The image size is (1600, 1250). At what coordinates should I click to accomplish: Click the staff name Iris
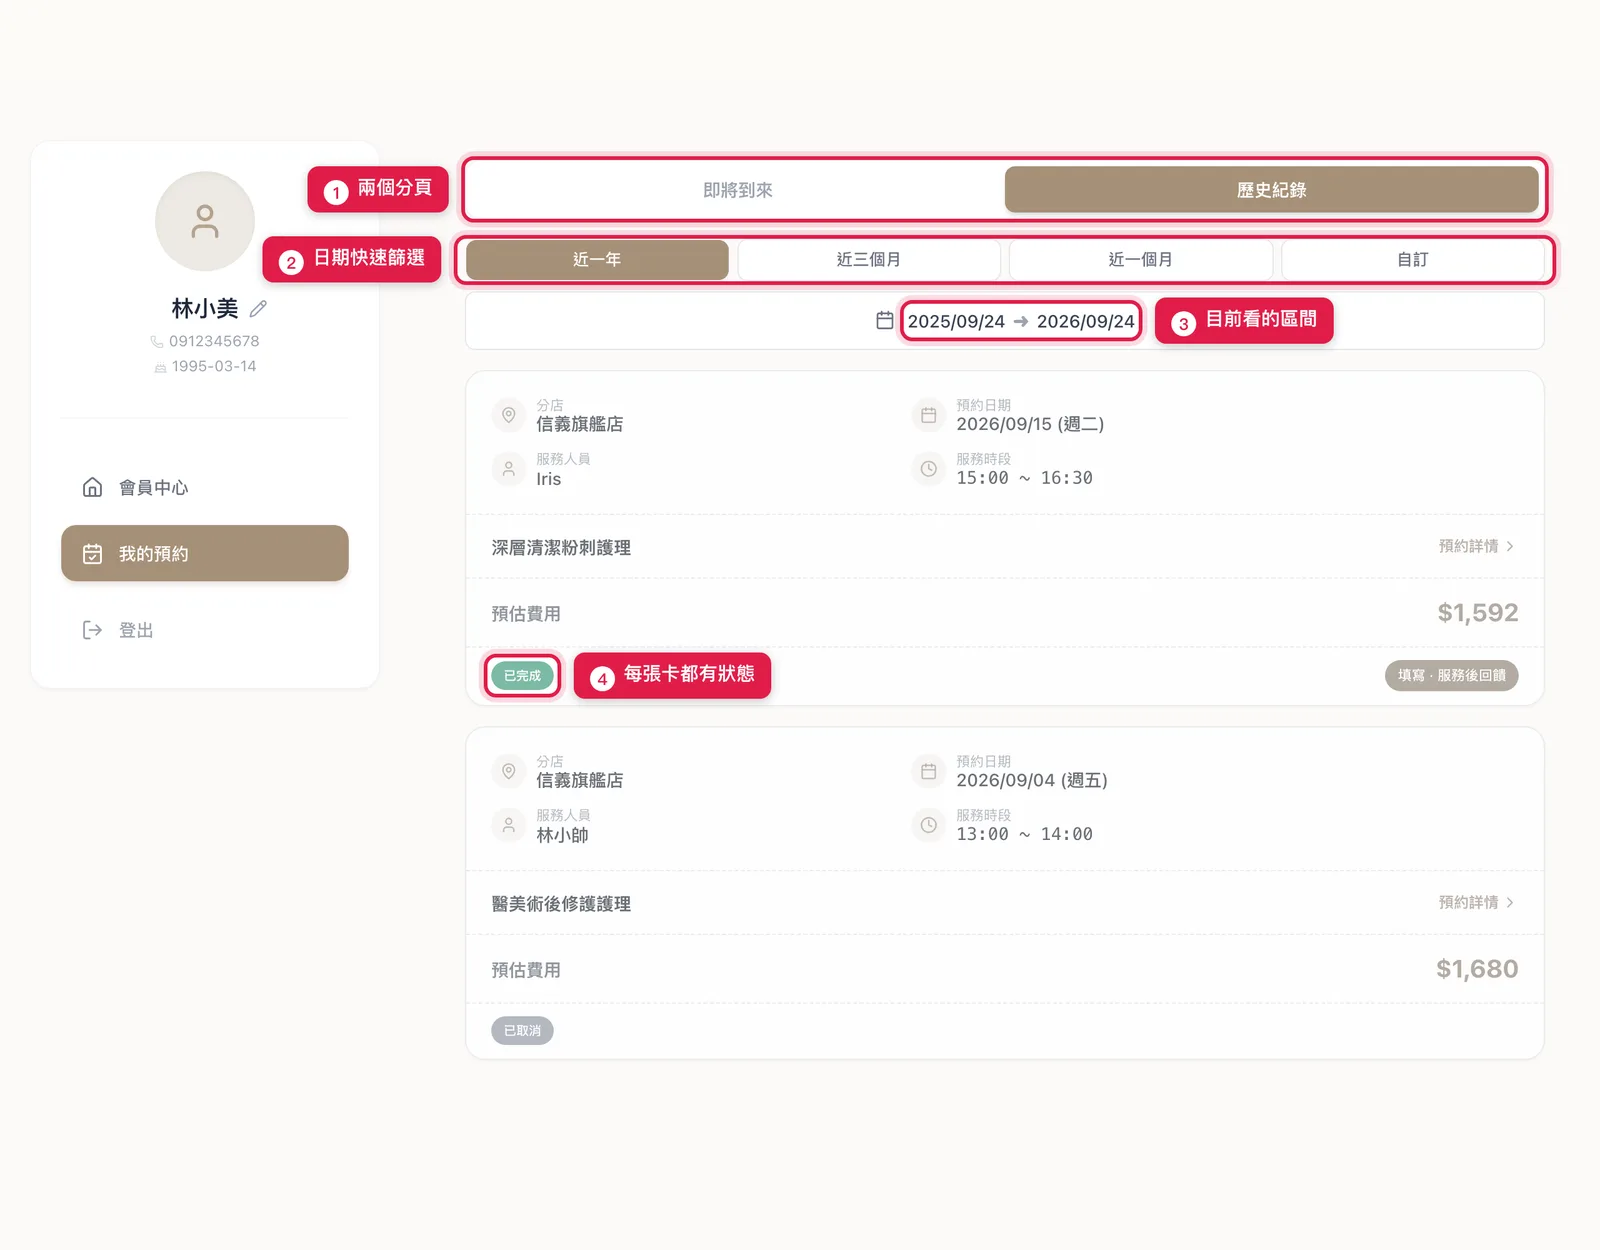(x=549, y=479)
